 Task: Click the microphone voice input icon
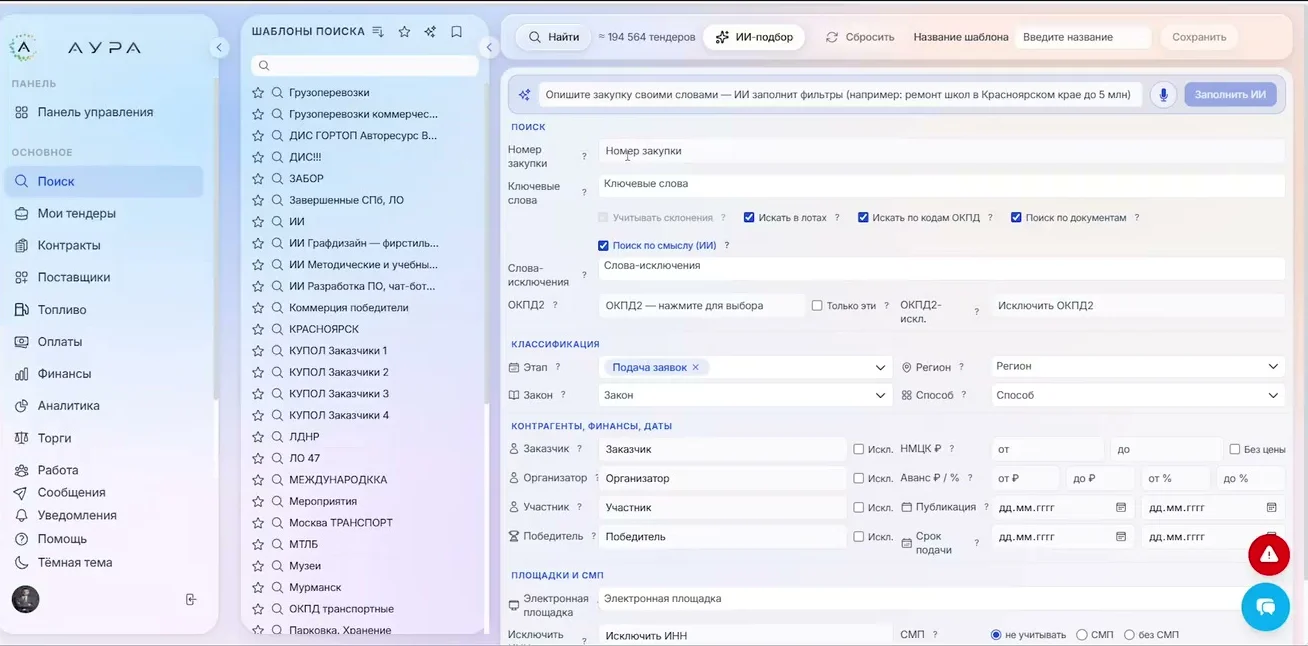[x=1162, y=95]
